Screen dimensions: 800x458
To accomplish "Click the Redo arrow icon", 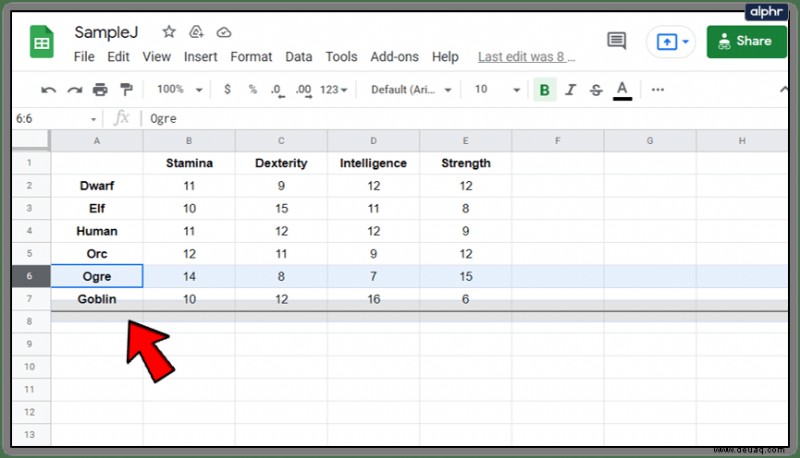I will 74,90.
